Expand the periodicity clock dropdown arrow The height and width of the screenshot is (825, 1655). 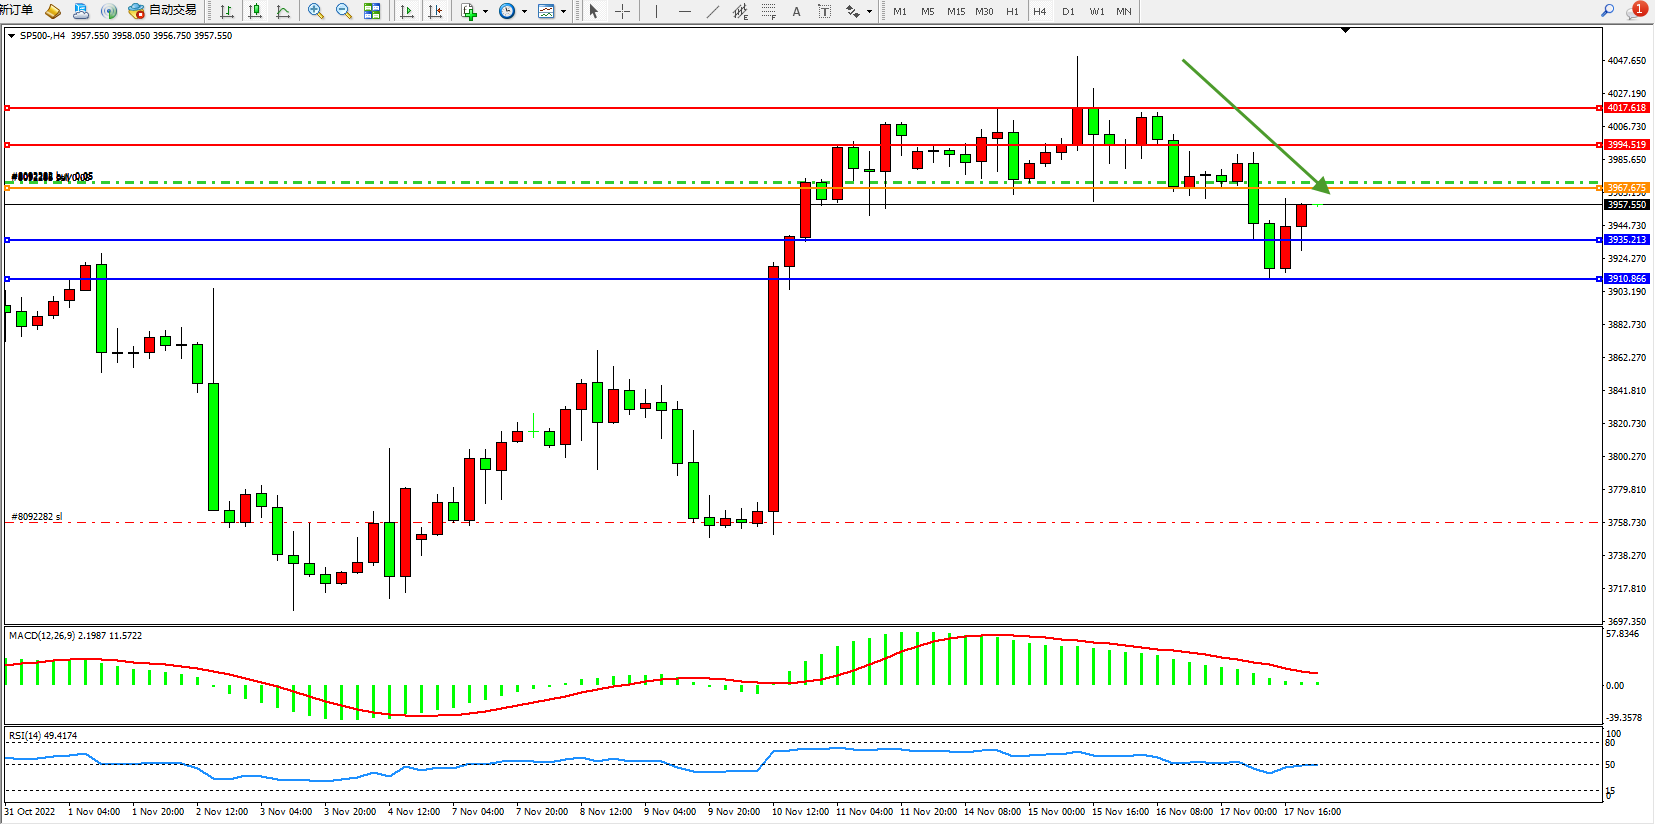(524, 12)
